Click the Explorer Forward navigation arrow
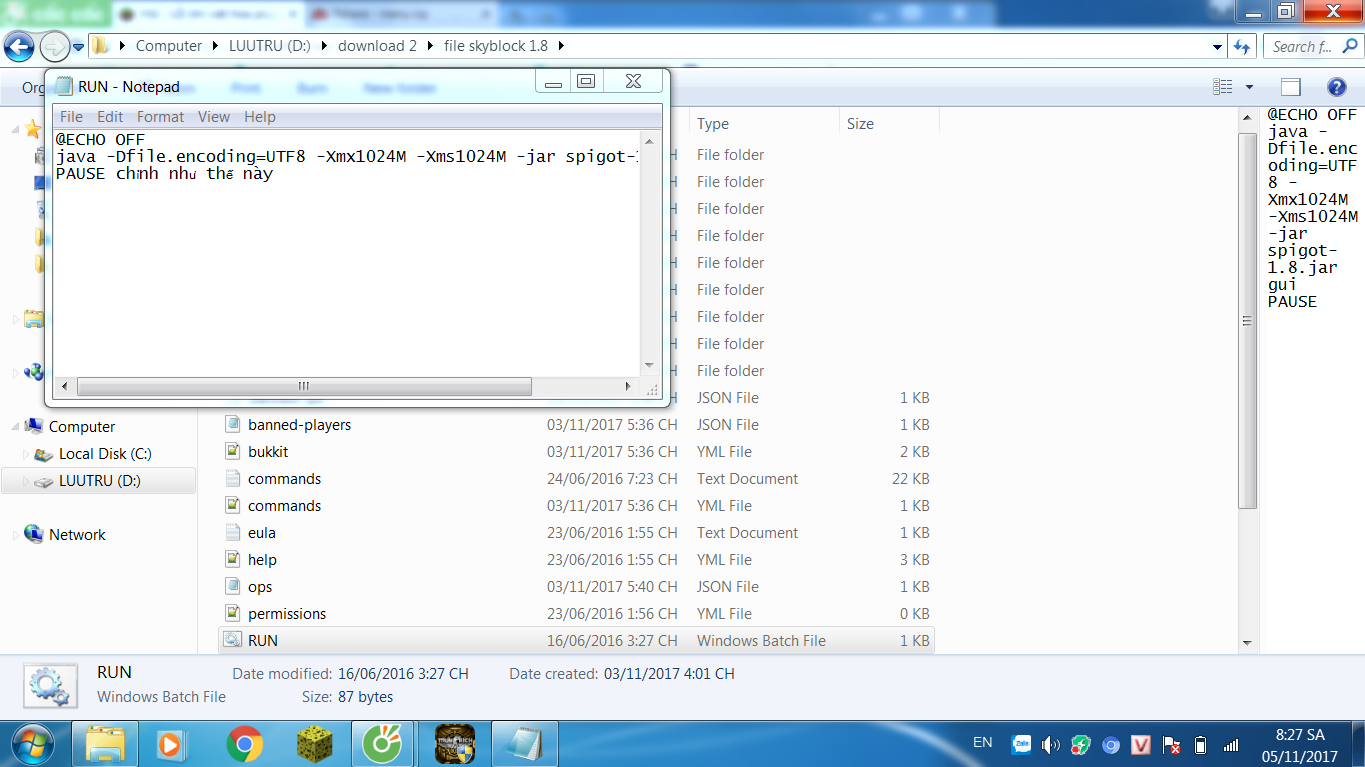Screen dimensions: 1365x767 point(54,46)
